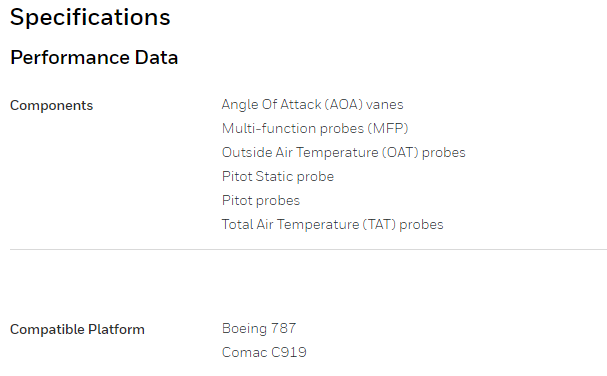This screenshot has height=376, width=607.
Task: Click the horizontal divider below Components
Action: pos(309,250)
